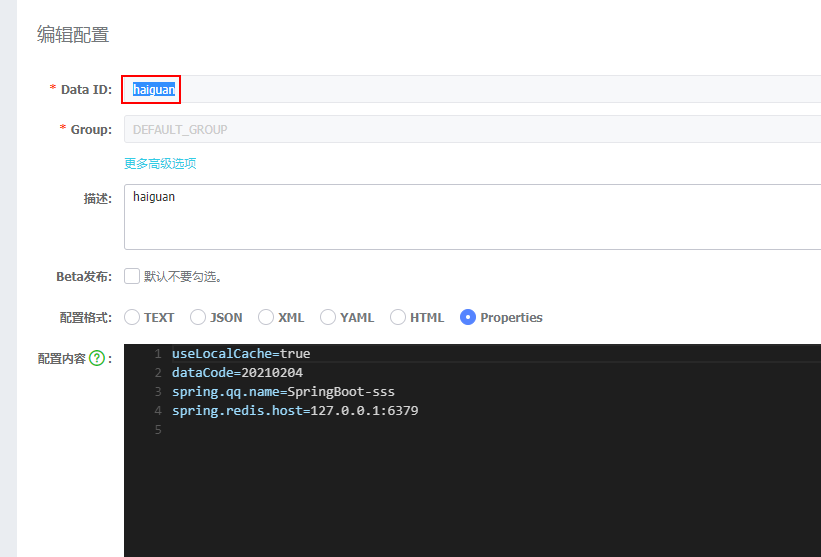Viewport: 821px width, 557px height.
Task: Focus the 描述 description textarea
Action: pos(472,217)
